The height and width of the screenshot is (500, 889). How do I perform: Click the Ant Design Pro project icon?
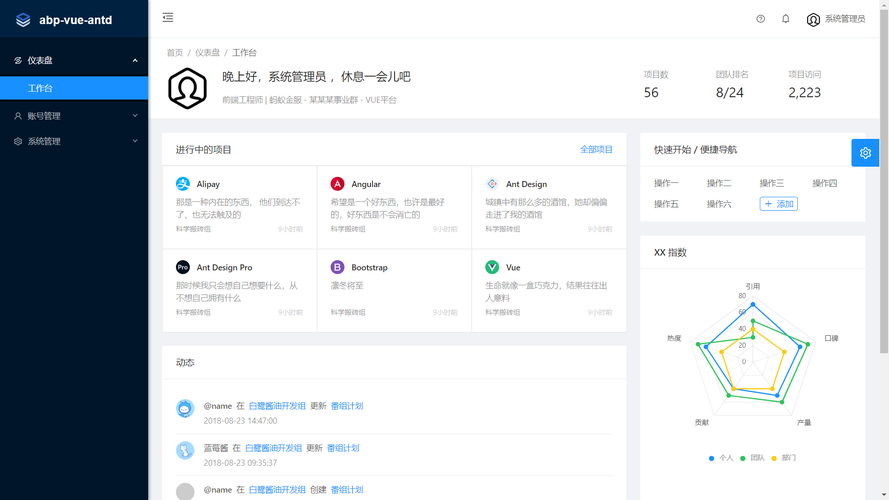183,267
